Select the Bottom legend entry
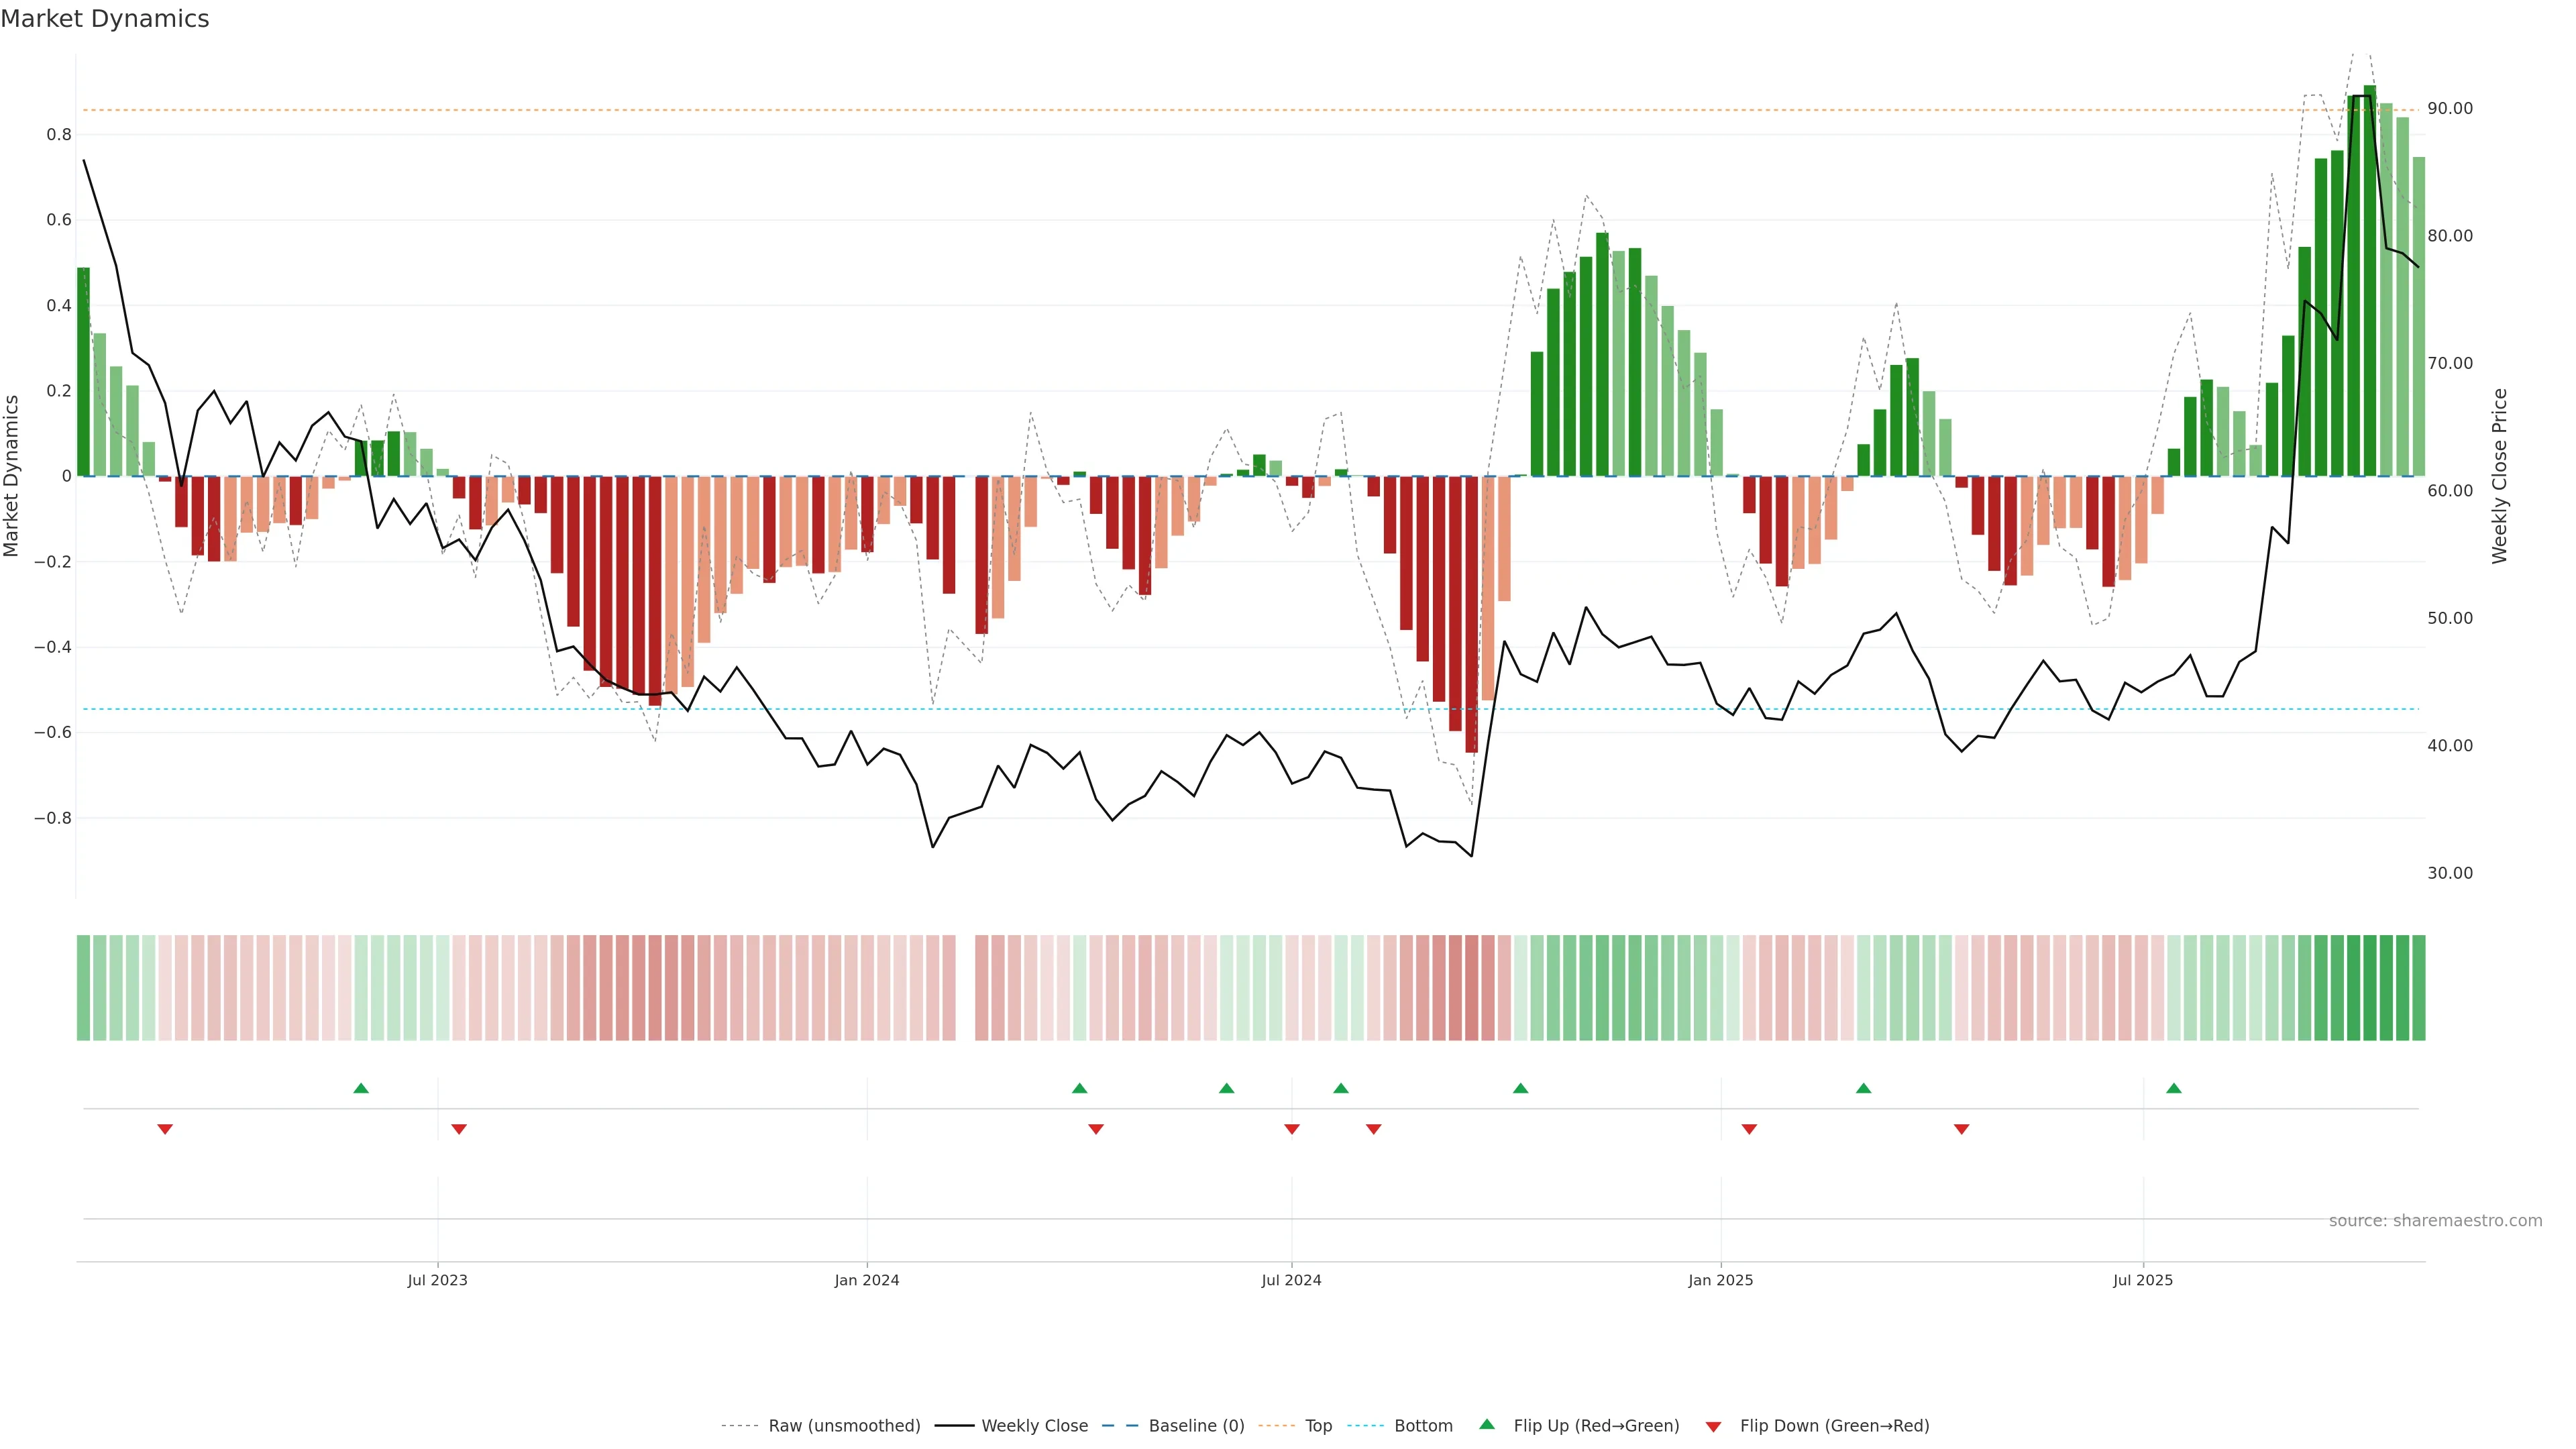 point(1423,1425)
